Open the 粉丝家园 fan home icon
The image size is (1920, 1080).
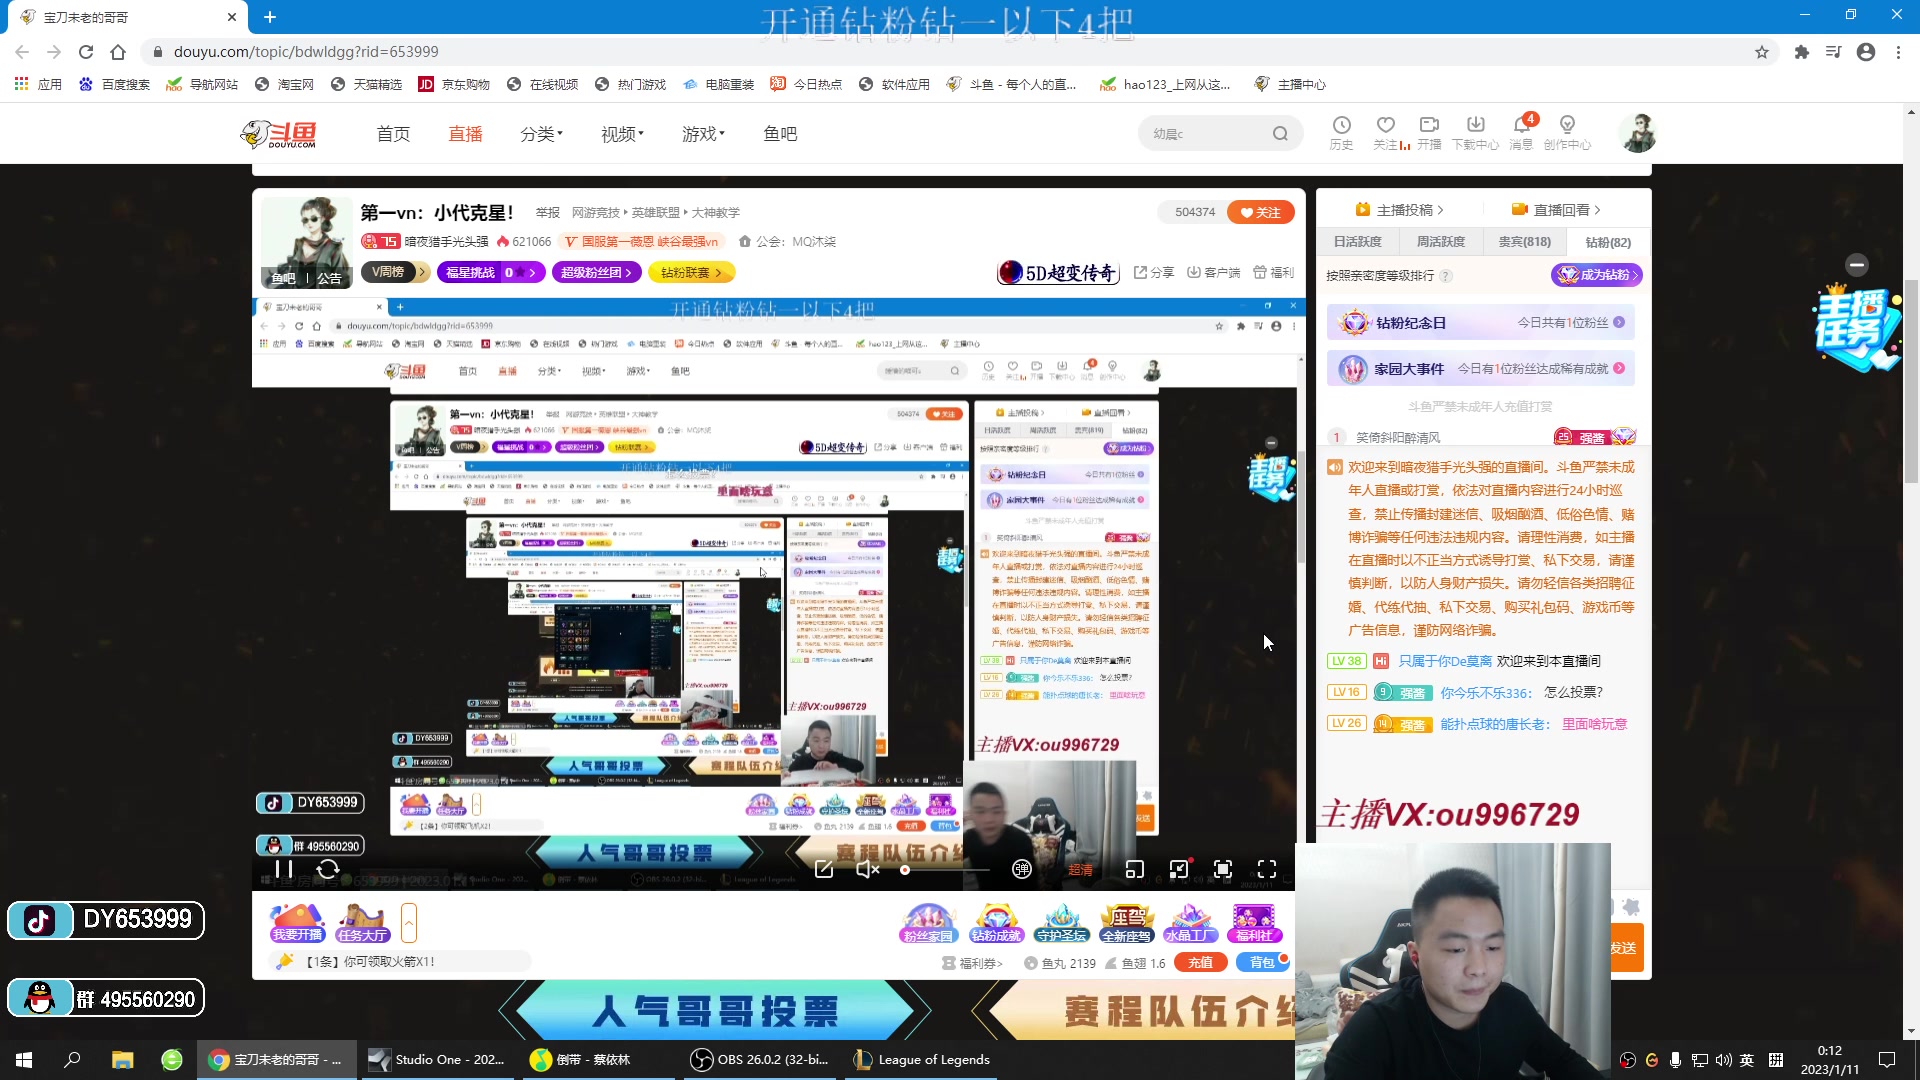928,921
